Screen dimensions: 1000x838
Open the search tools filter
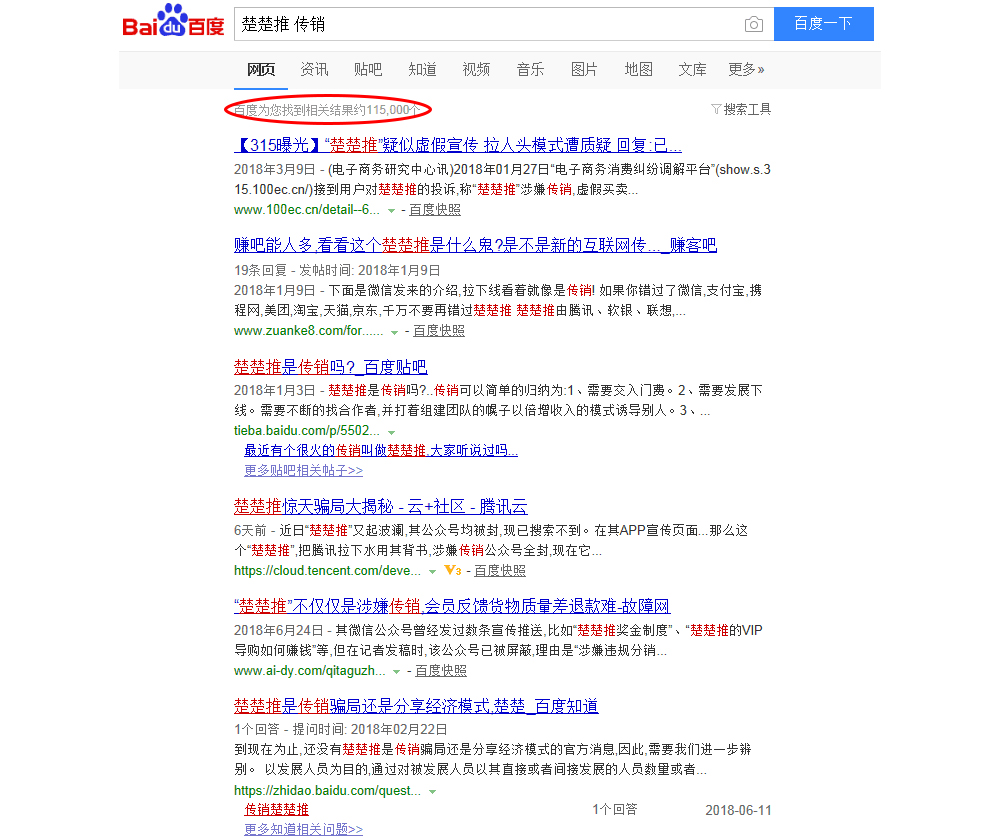(741, 109)
